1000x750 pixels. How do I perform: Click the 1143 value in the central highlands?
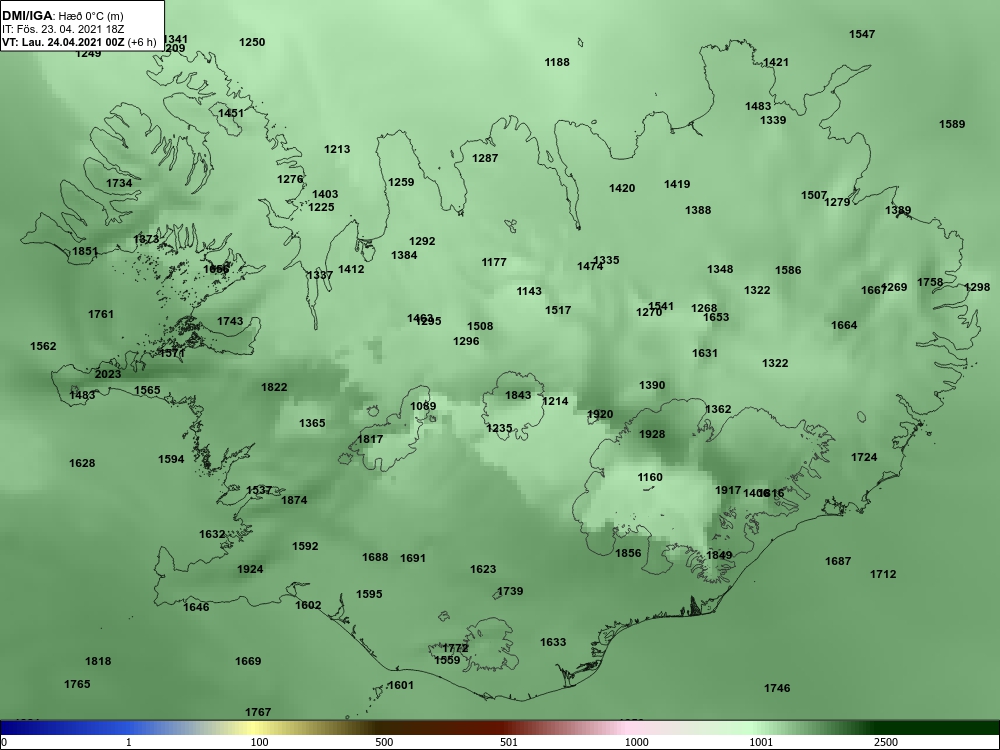click(x=529, y=291)
